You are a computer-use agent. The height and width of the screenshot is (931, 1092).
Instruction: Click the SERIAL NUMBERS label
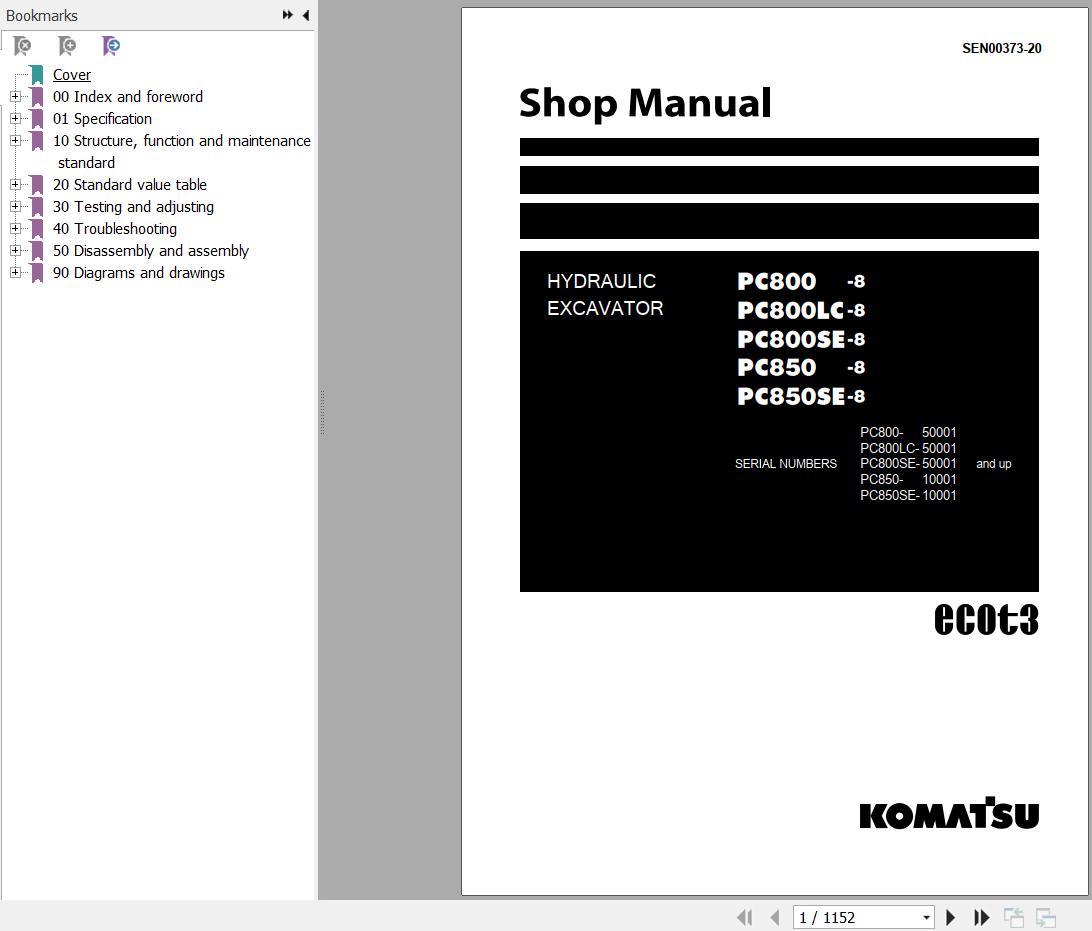pos(786,464)
